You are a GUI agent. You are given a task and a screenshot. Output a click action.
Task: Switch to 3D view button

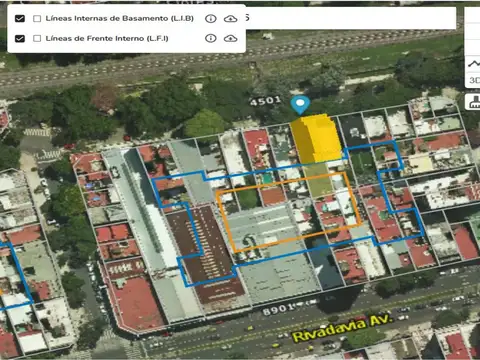click(x=474, y=80)
